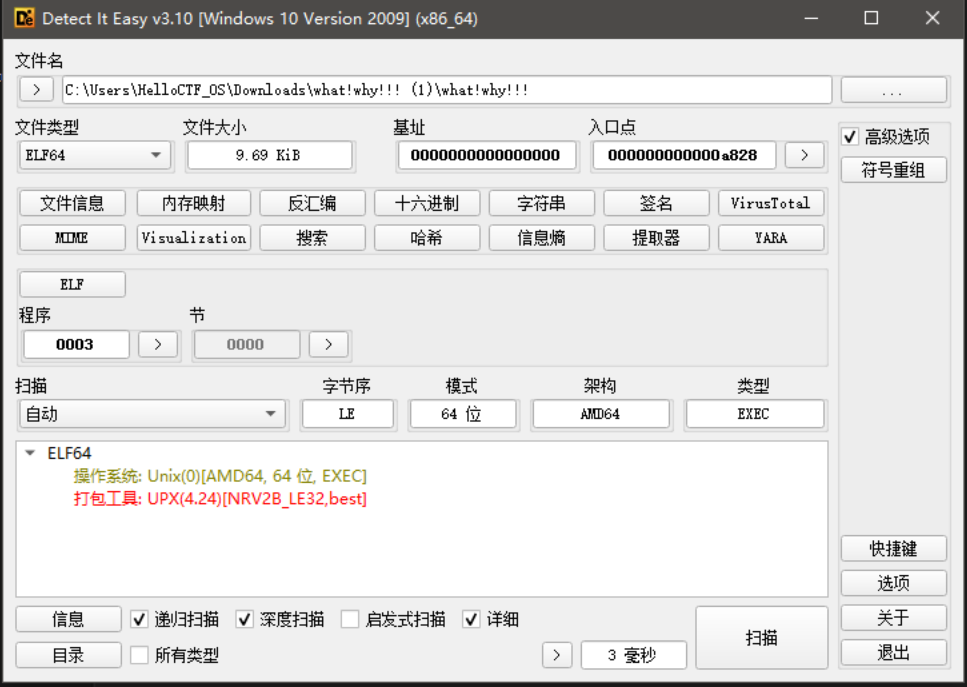Open the file browse button with three dots

coord(893,90)
